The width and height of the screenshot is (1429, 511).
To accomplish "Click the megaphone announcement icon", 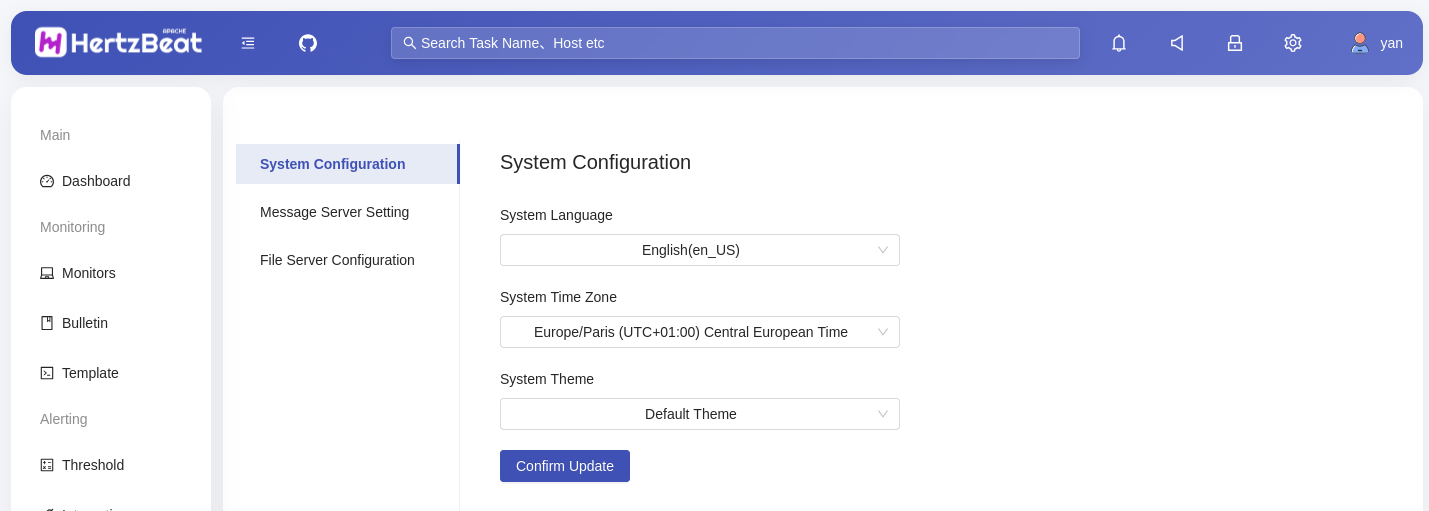I will pyautogui.click(x=1177, y=43).
